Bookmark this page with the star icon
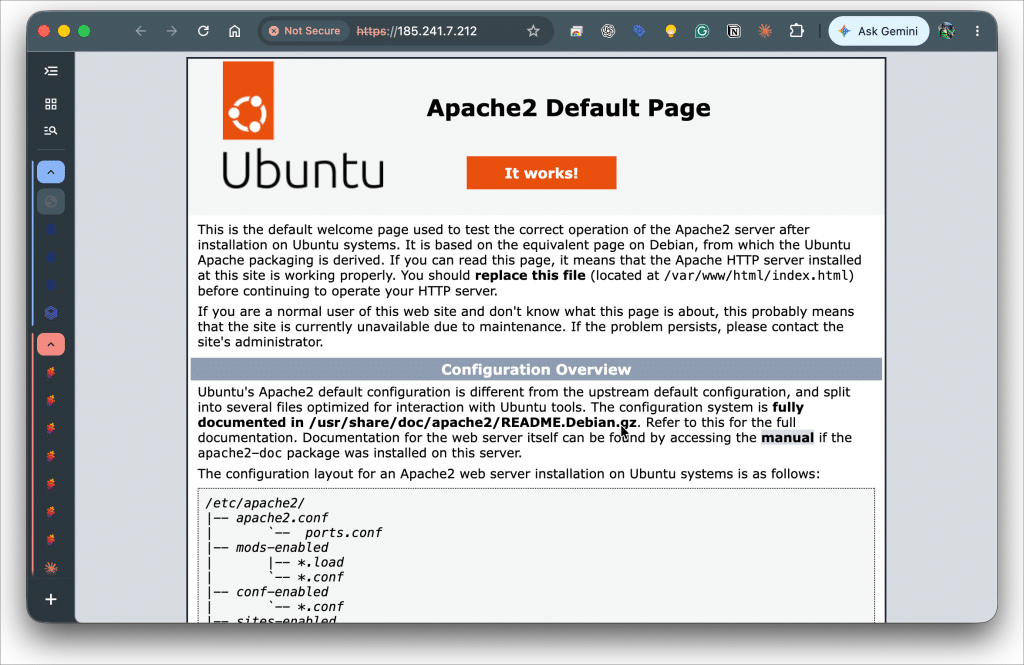The image size is (1024, 665). click(534, 31)
